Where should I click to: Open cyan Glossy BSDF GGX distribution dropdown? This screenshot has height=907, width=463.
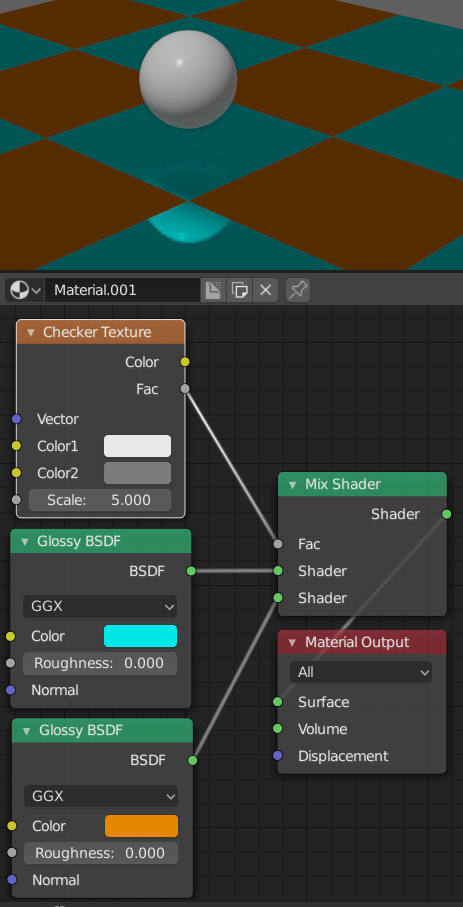pos(100,606)
